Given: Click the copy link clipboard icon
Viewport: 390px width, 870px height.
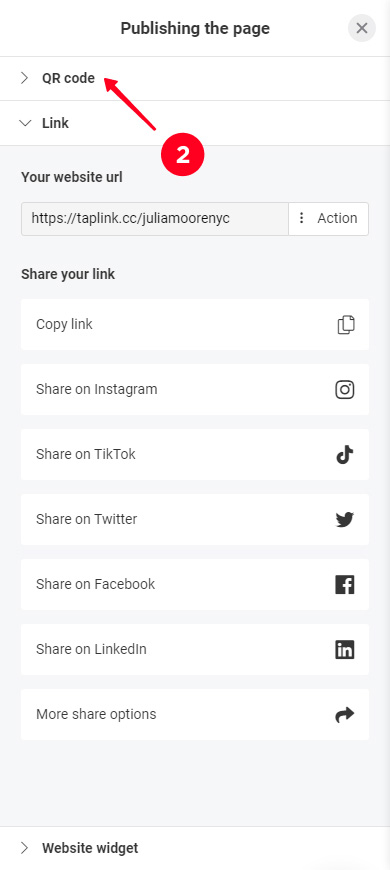Looking at the screenshot, I should (x=346, y=325).
